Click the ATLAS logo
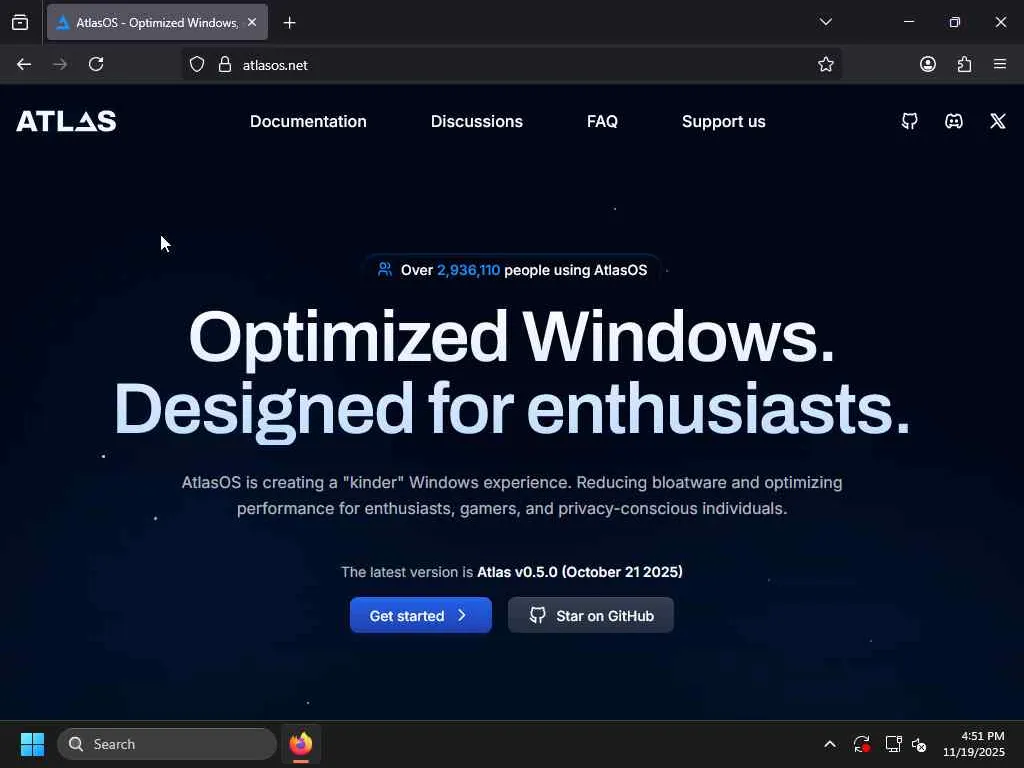Viewport: 1024px width, 768px height. (66, 121)
